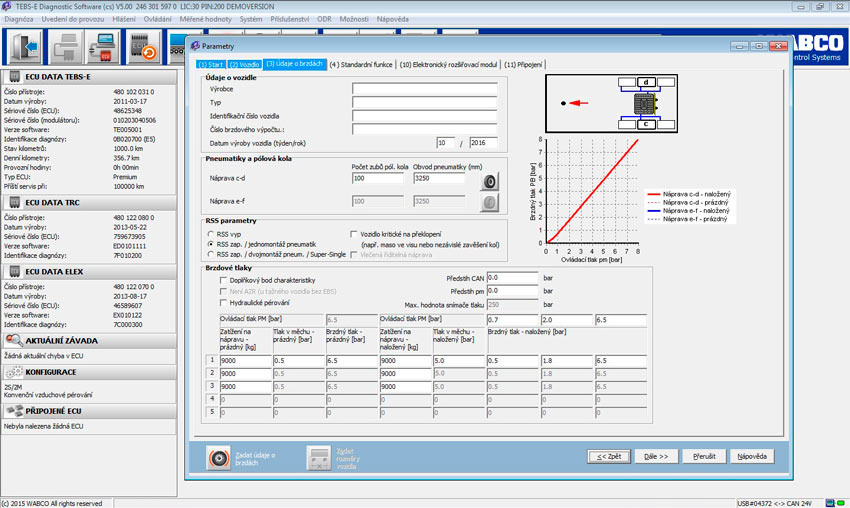This screenshot has height=508, width=850.
Task: Click the ECU DATA TRC panel icon
Action: (15, 202)
